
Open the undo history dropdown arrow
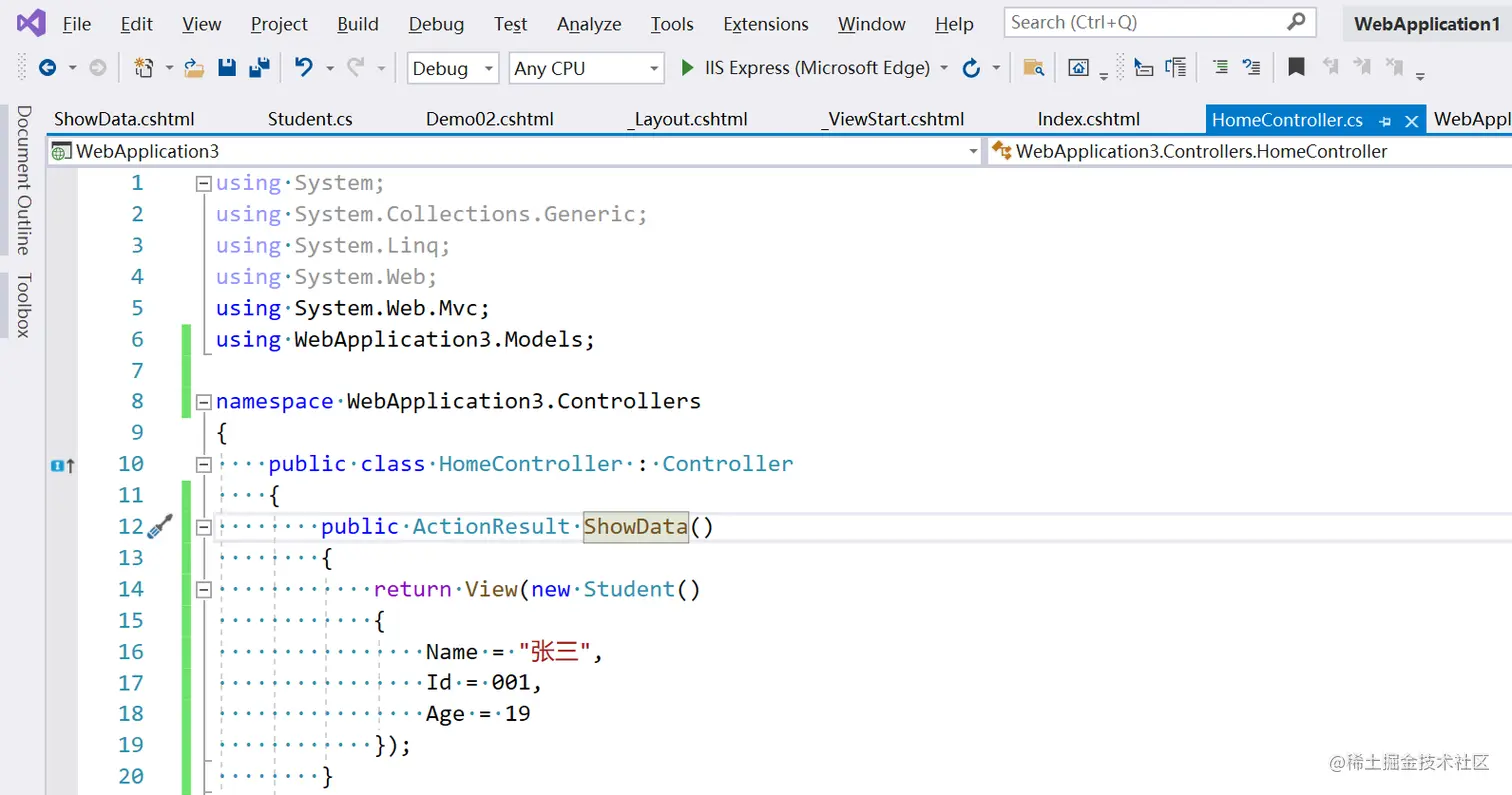coord(329,68)
